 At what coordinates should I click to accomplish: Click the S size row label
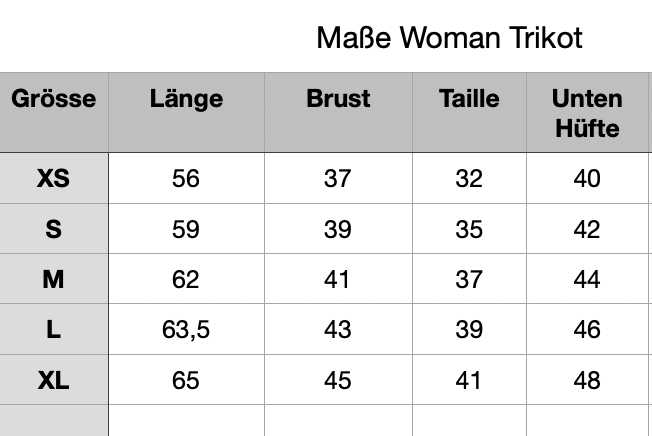tap(54, 229)
